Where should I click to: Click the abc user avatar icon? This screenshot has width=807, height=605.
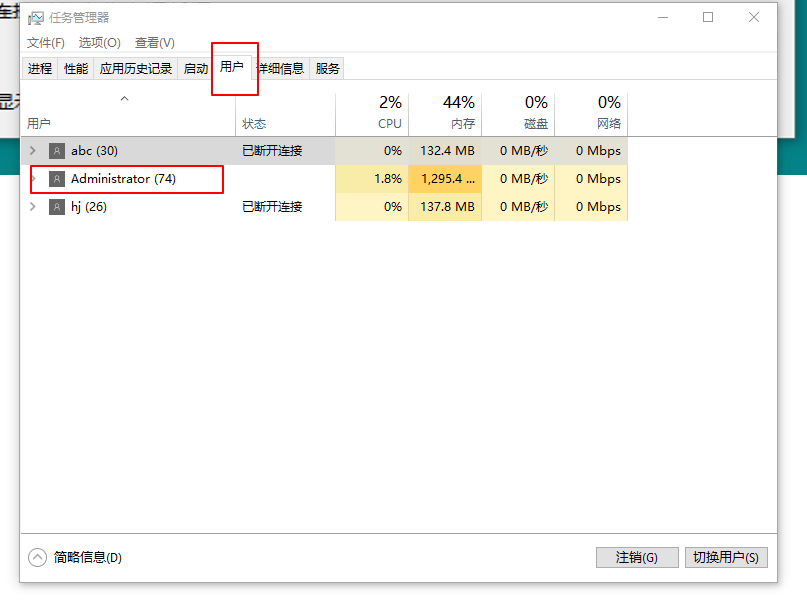(57, 151)
